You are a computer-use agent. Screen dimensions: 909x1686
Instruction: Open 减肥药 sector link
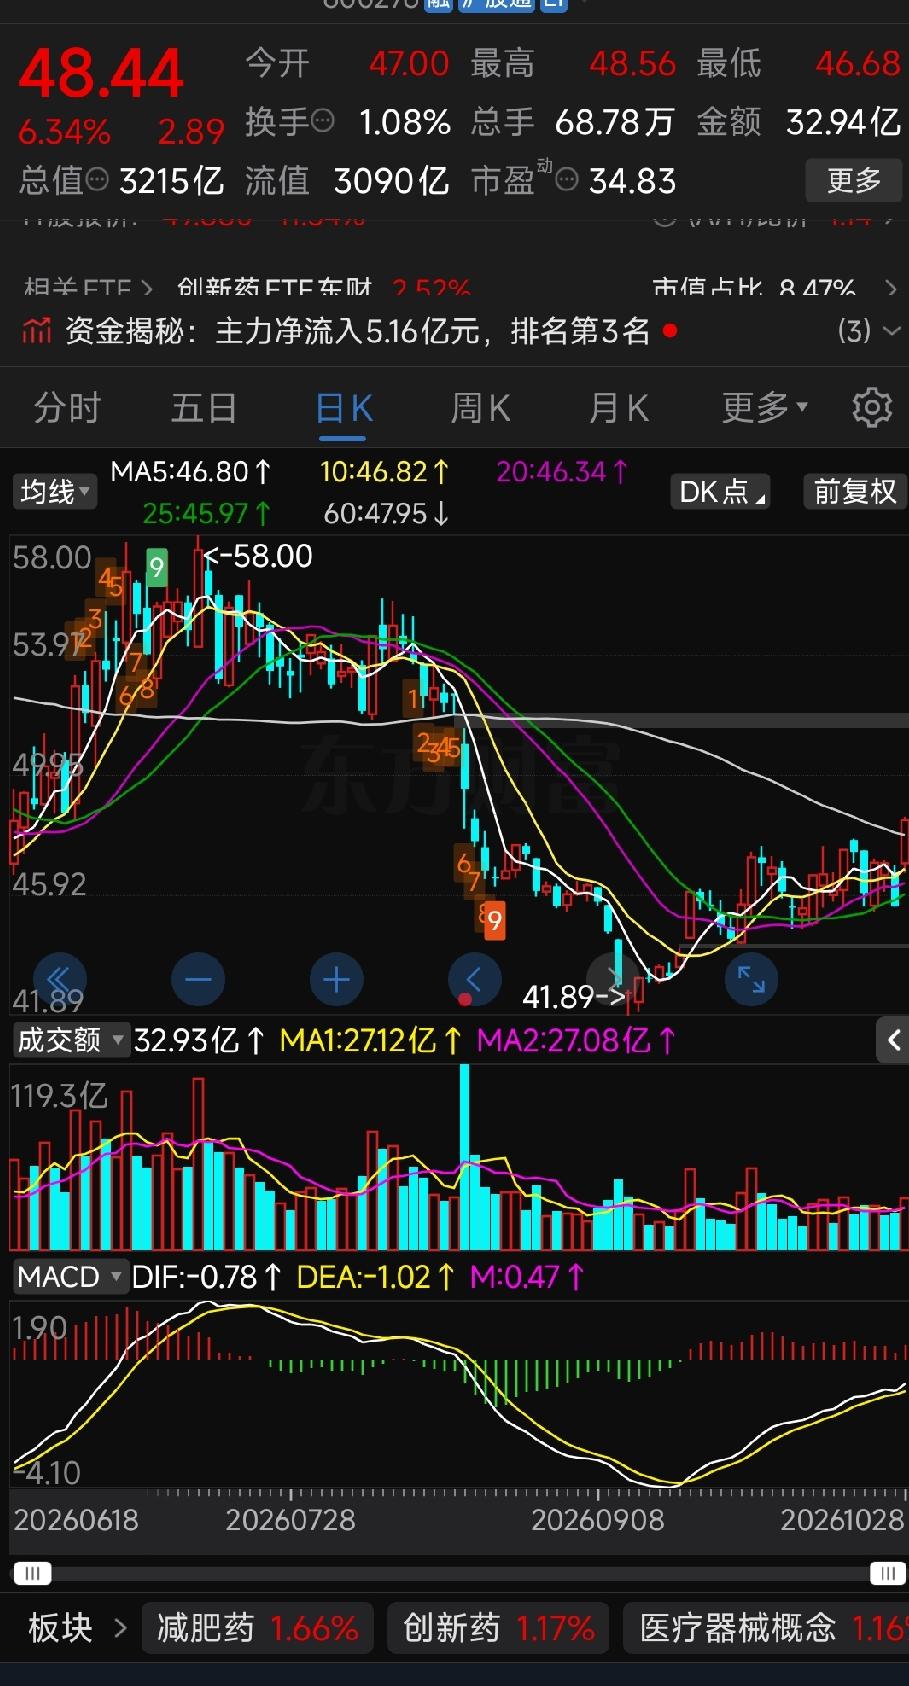point(257,1628)
